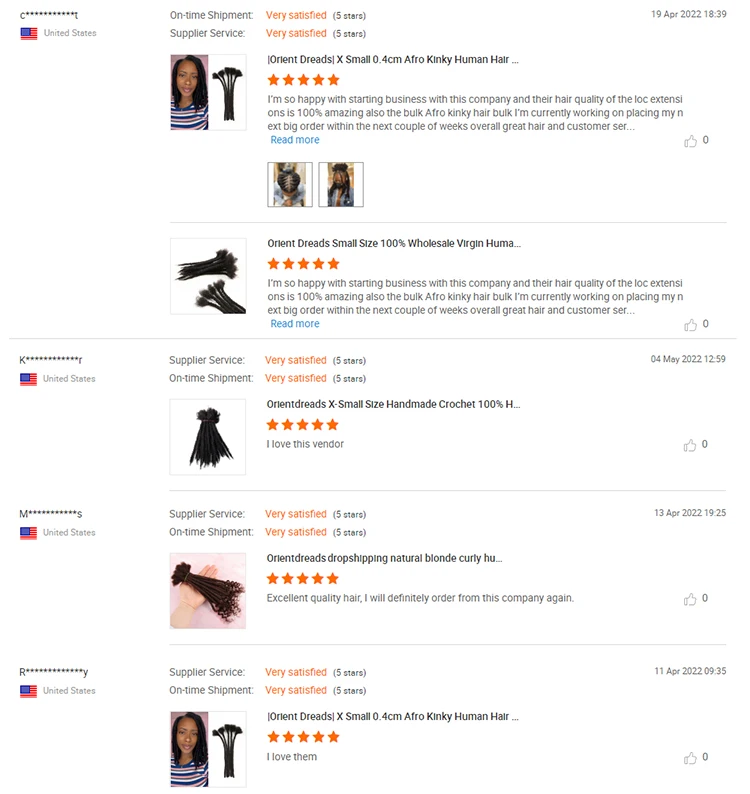Open the braided-scalp review photo thumbnail
This screenshot has height=794, width=750.
pos(290,184)
